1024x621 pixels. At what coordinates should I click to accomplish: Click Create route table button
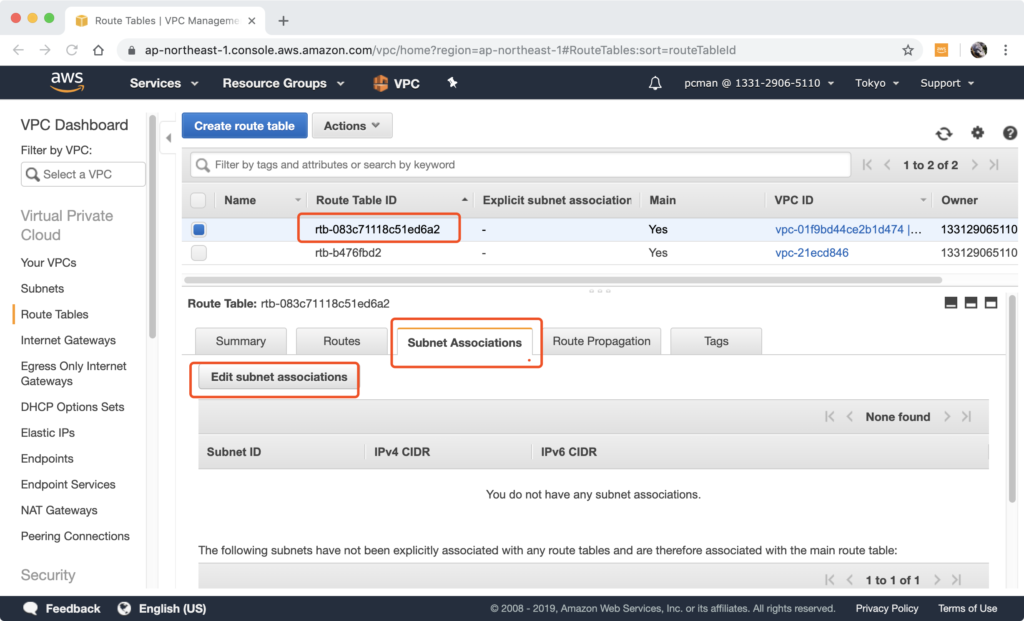click(244, 125)
